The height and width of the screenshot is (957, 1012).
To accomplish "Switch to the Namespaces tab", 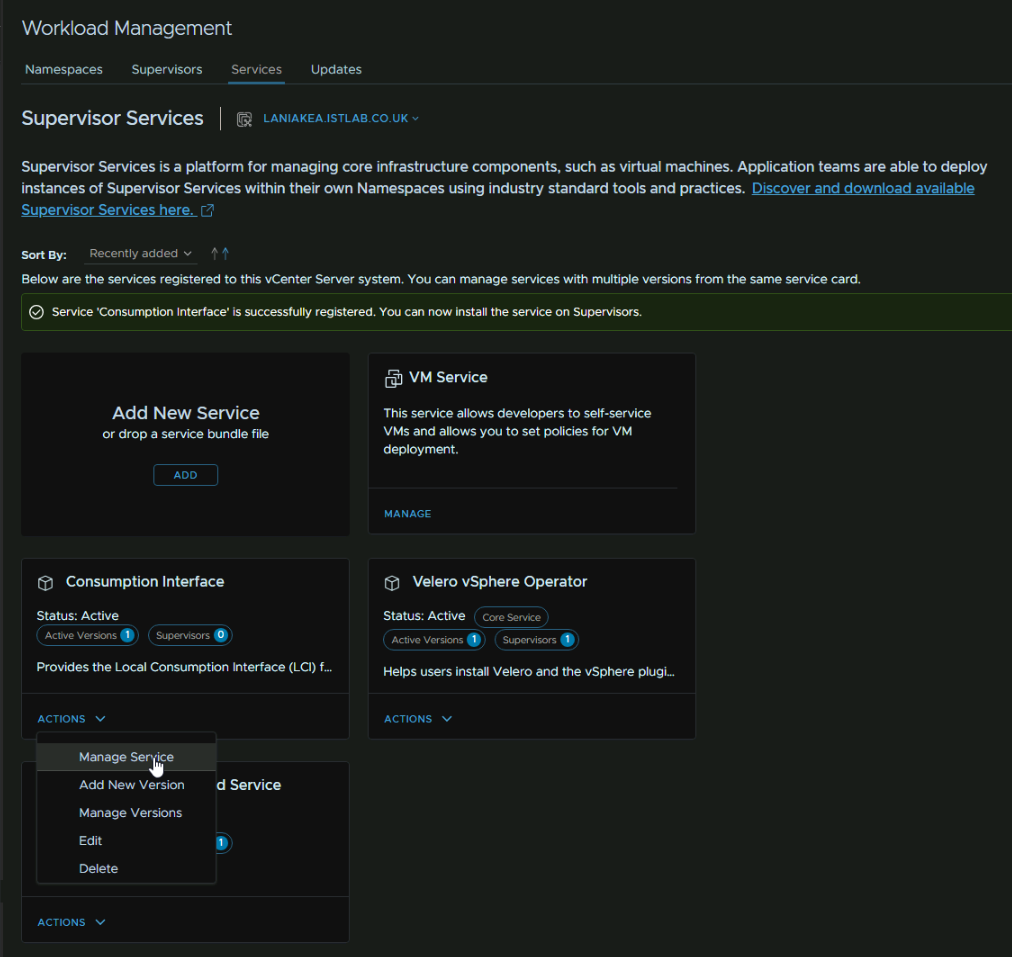I will click(64, 70).
